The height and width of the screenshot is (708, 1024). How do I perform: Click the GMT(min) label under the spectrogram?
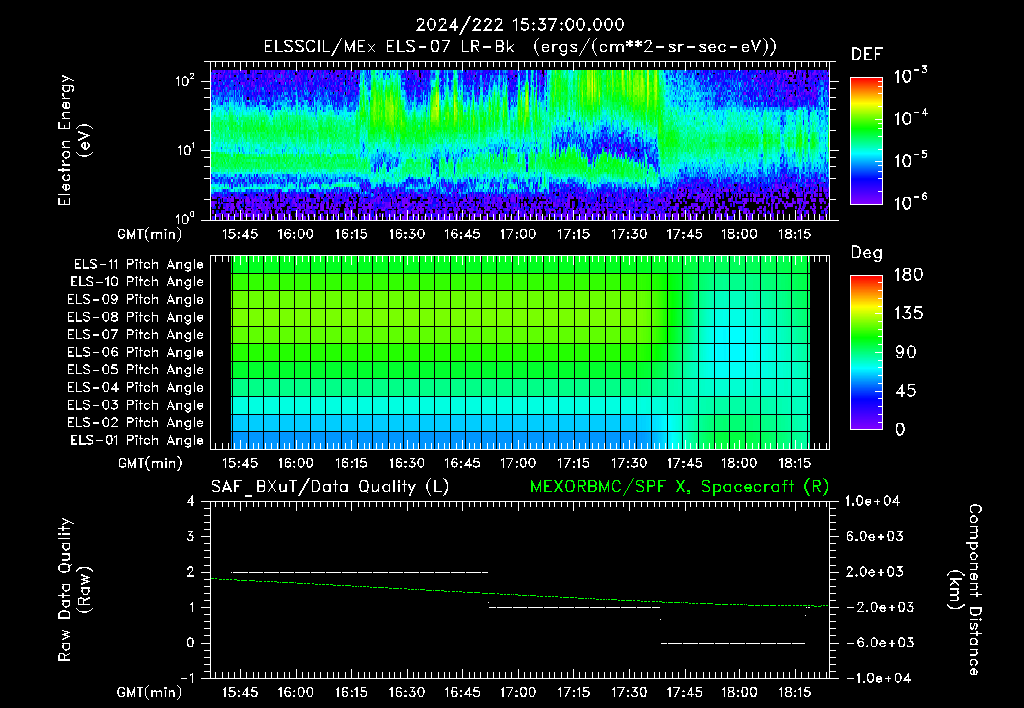[150, 234]
